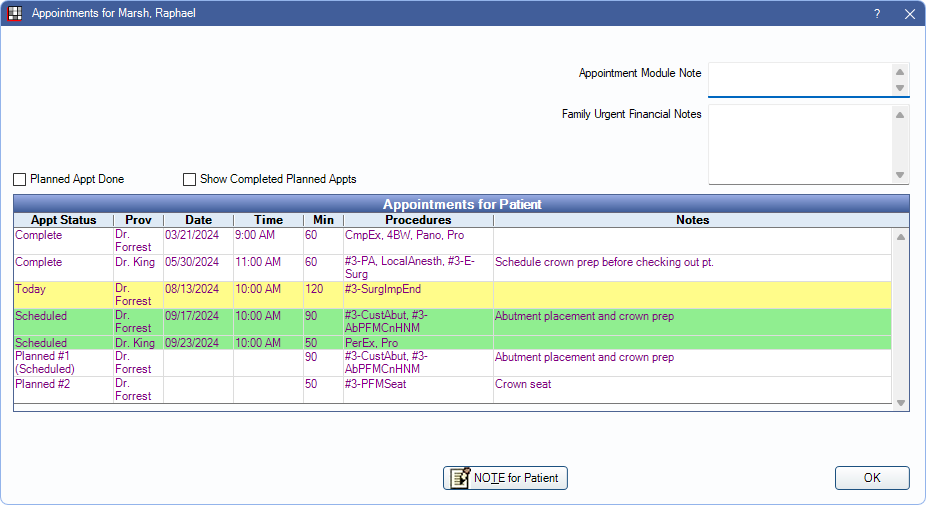Click inside Appointment Module Note field
Viewport: 926px width, 505px height.
click(x=796, y=79)
